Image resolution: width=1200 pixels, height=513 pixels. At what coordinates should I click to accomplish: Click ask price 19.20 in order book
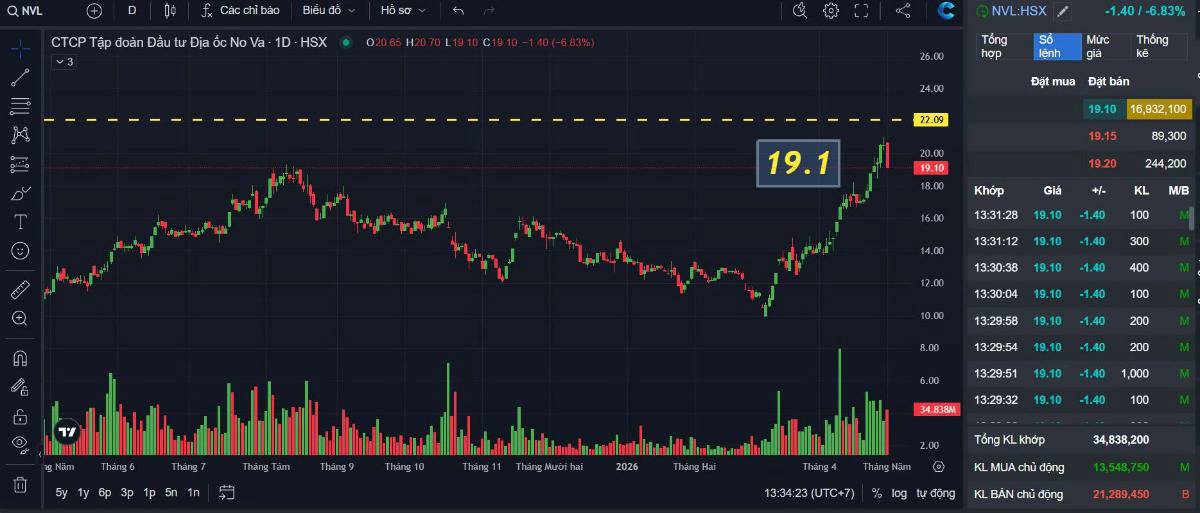(1102, 163)
